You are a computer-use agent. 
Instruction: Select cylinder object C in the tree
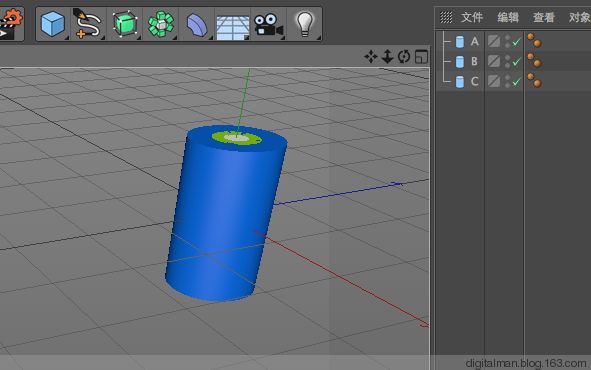tap(475, 81)
